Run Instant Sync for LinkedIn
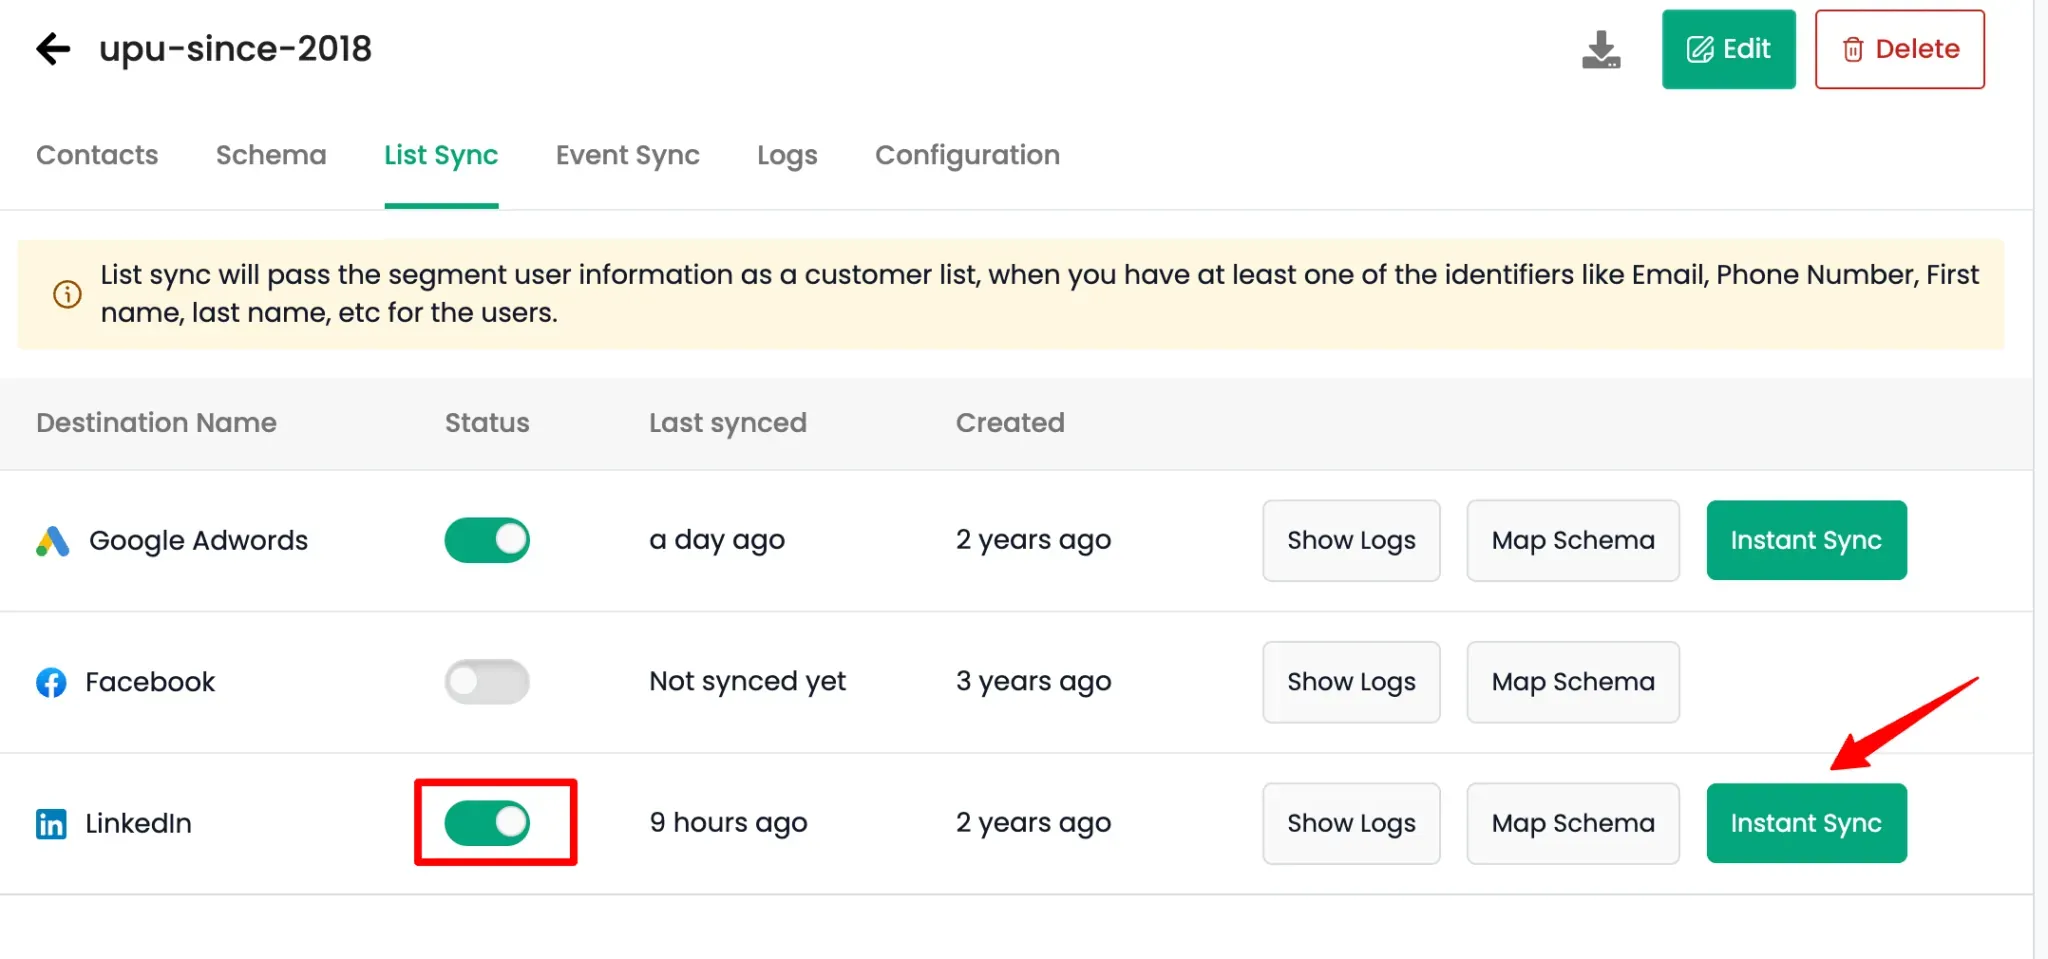 click(1806, 823)
